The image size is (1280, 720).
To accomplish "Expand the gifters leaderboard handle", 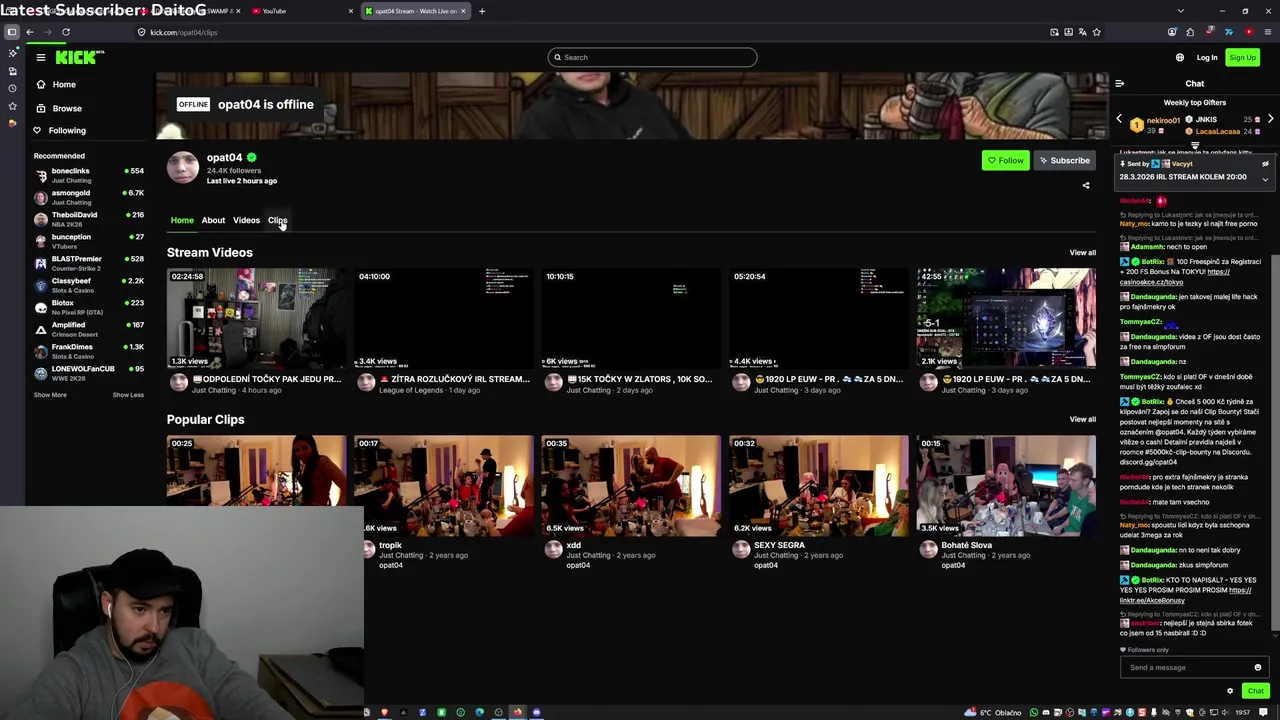I will tap(1194, 146).
